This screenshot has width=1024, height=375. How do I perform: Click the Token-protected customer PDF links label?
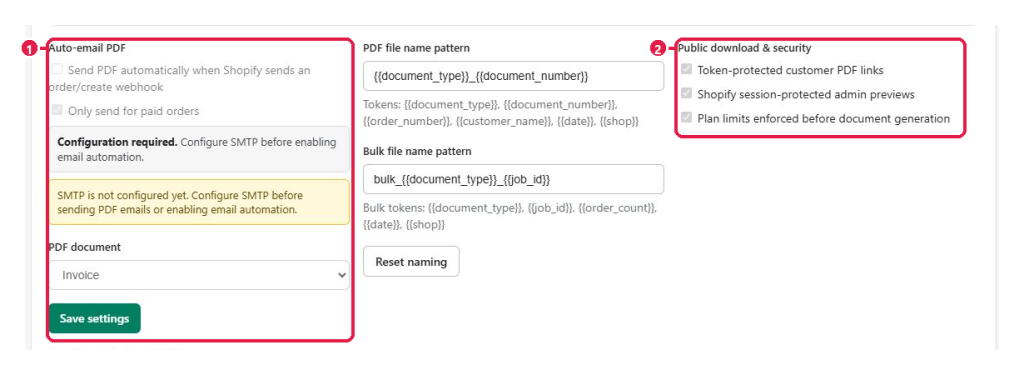[790, 70]
